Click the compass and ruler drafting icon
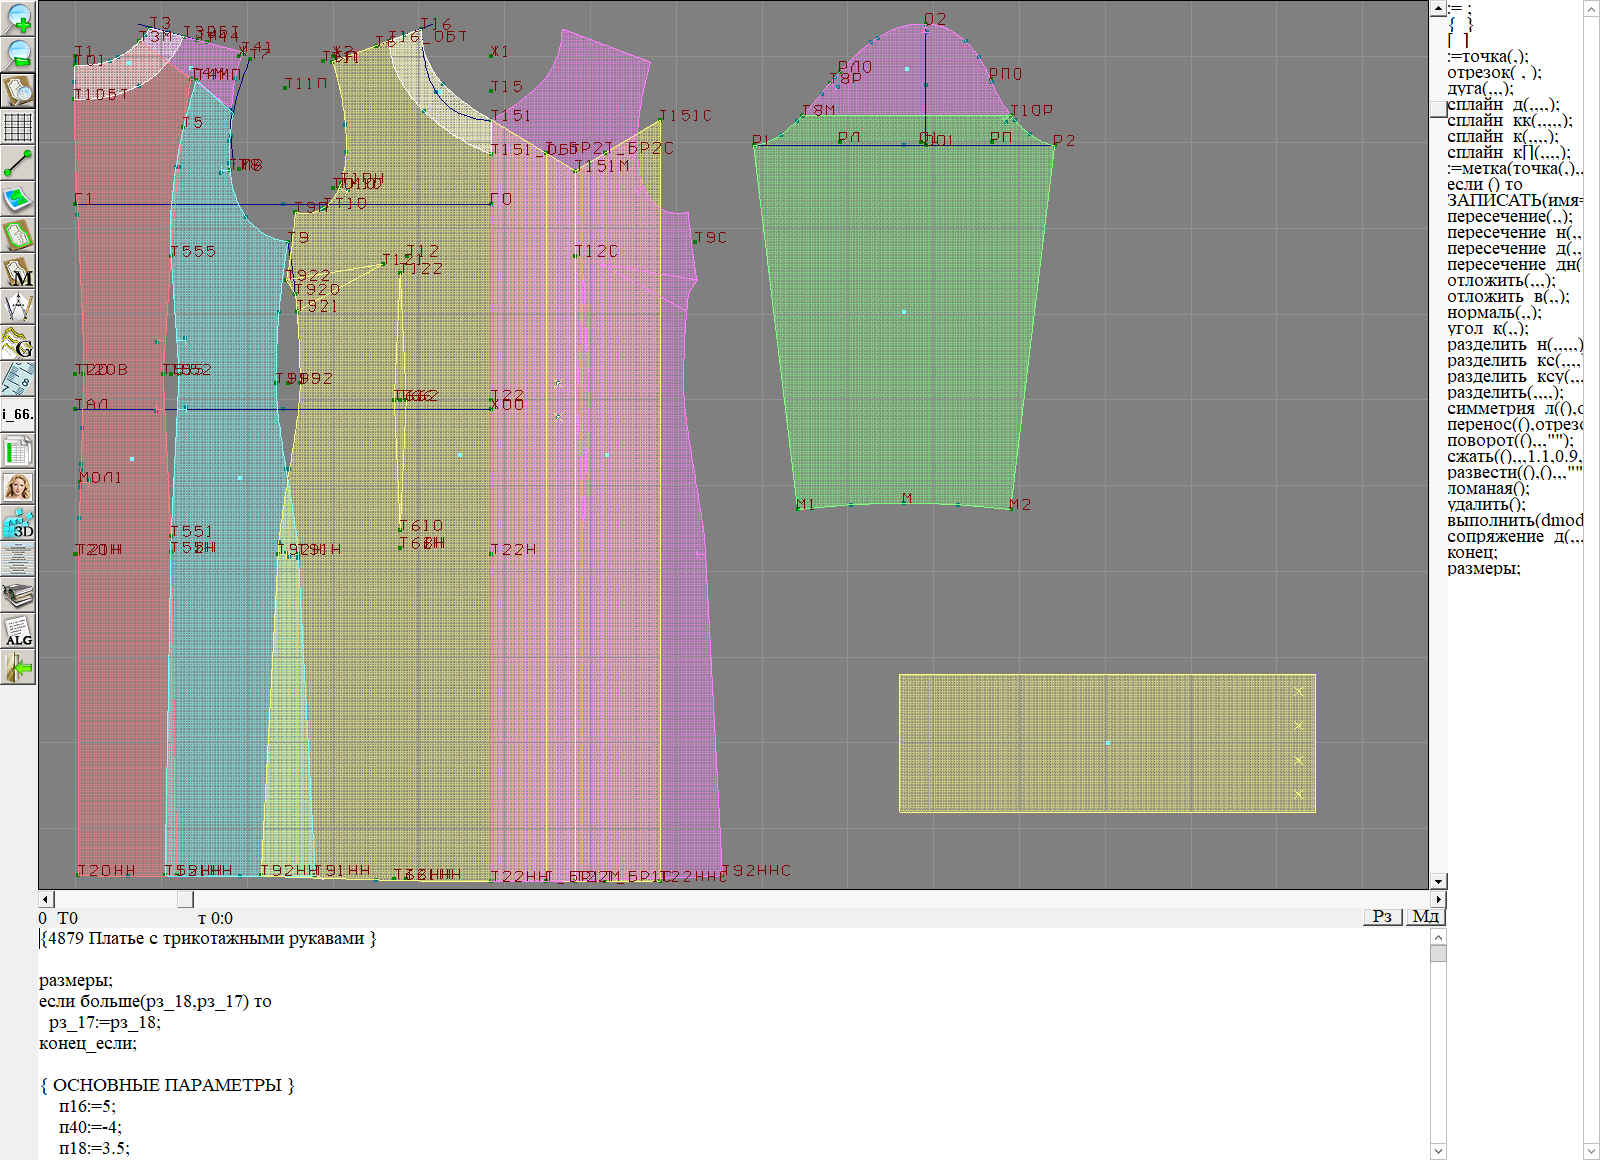This screenshot has height=1160, width=1600. 18,307
